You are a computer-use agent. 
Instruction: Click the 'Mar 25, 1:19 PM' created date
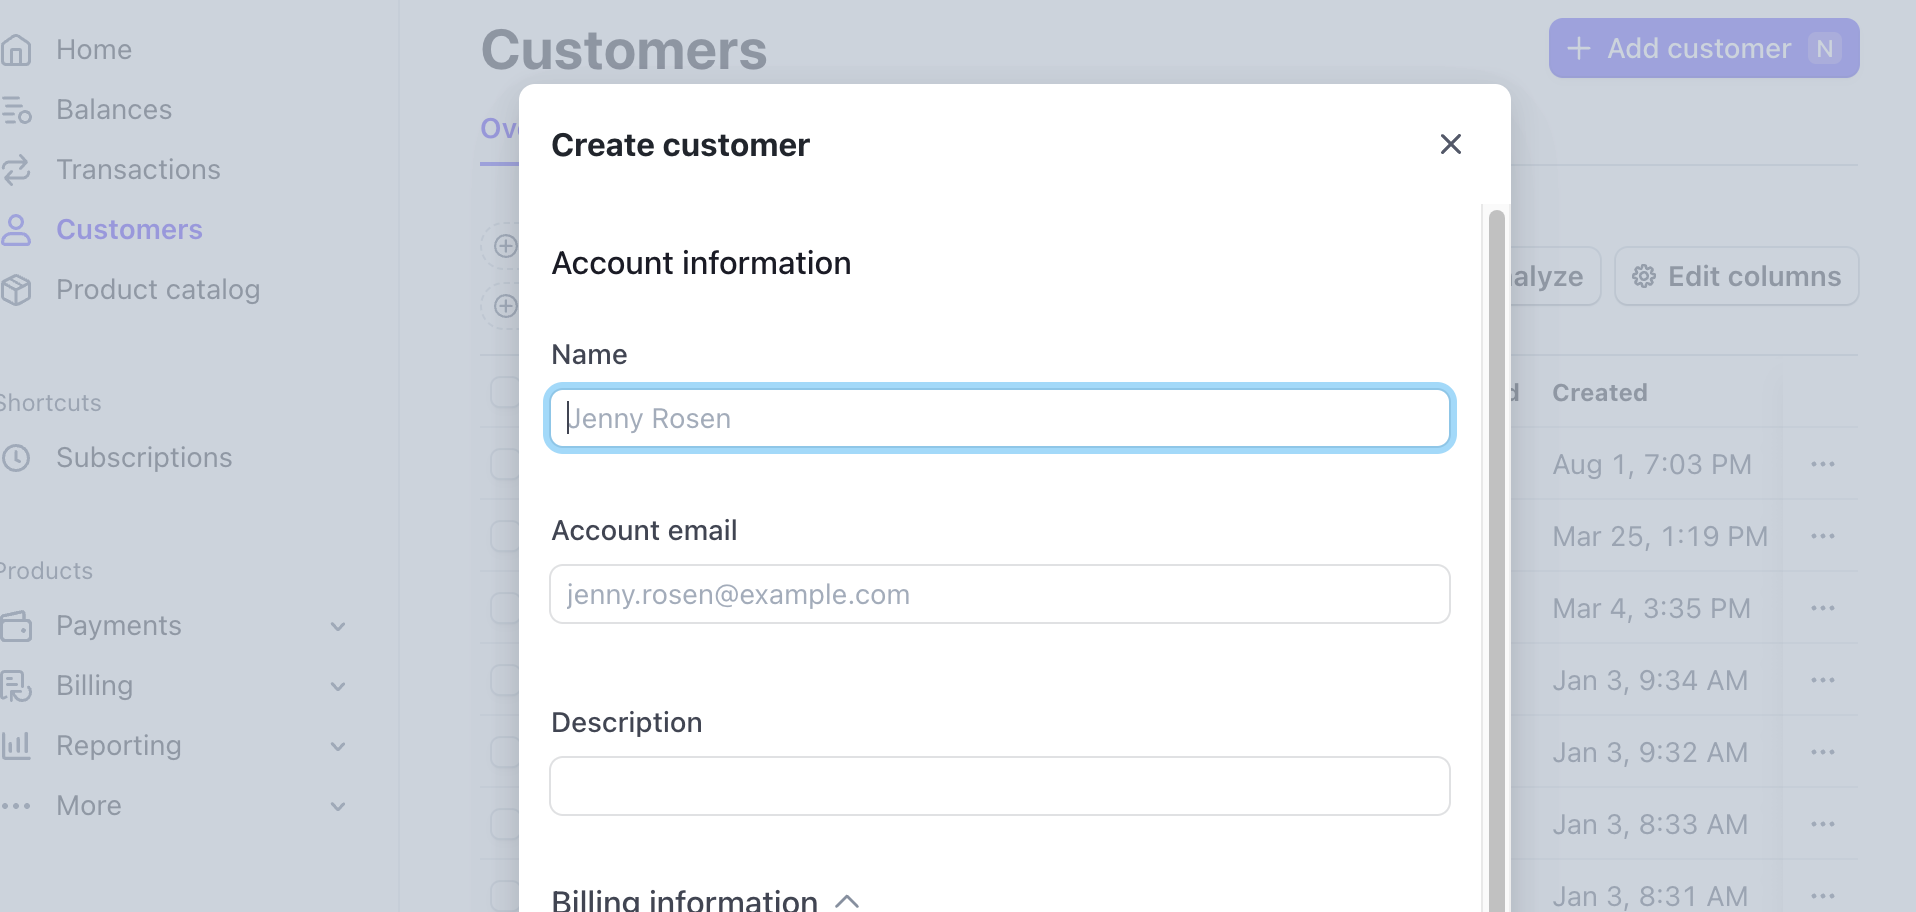[1660, 536]
